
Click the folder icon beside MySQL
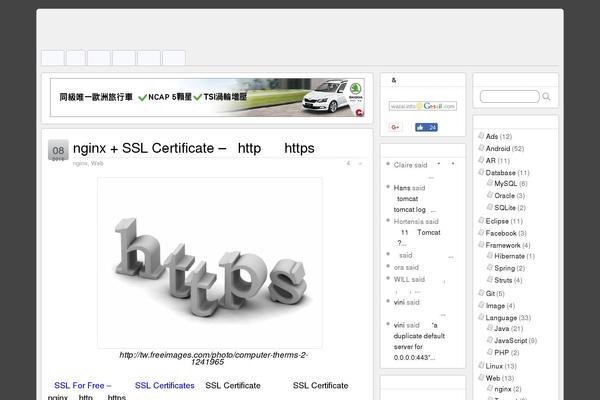point(490,183)
